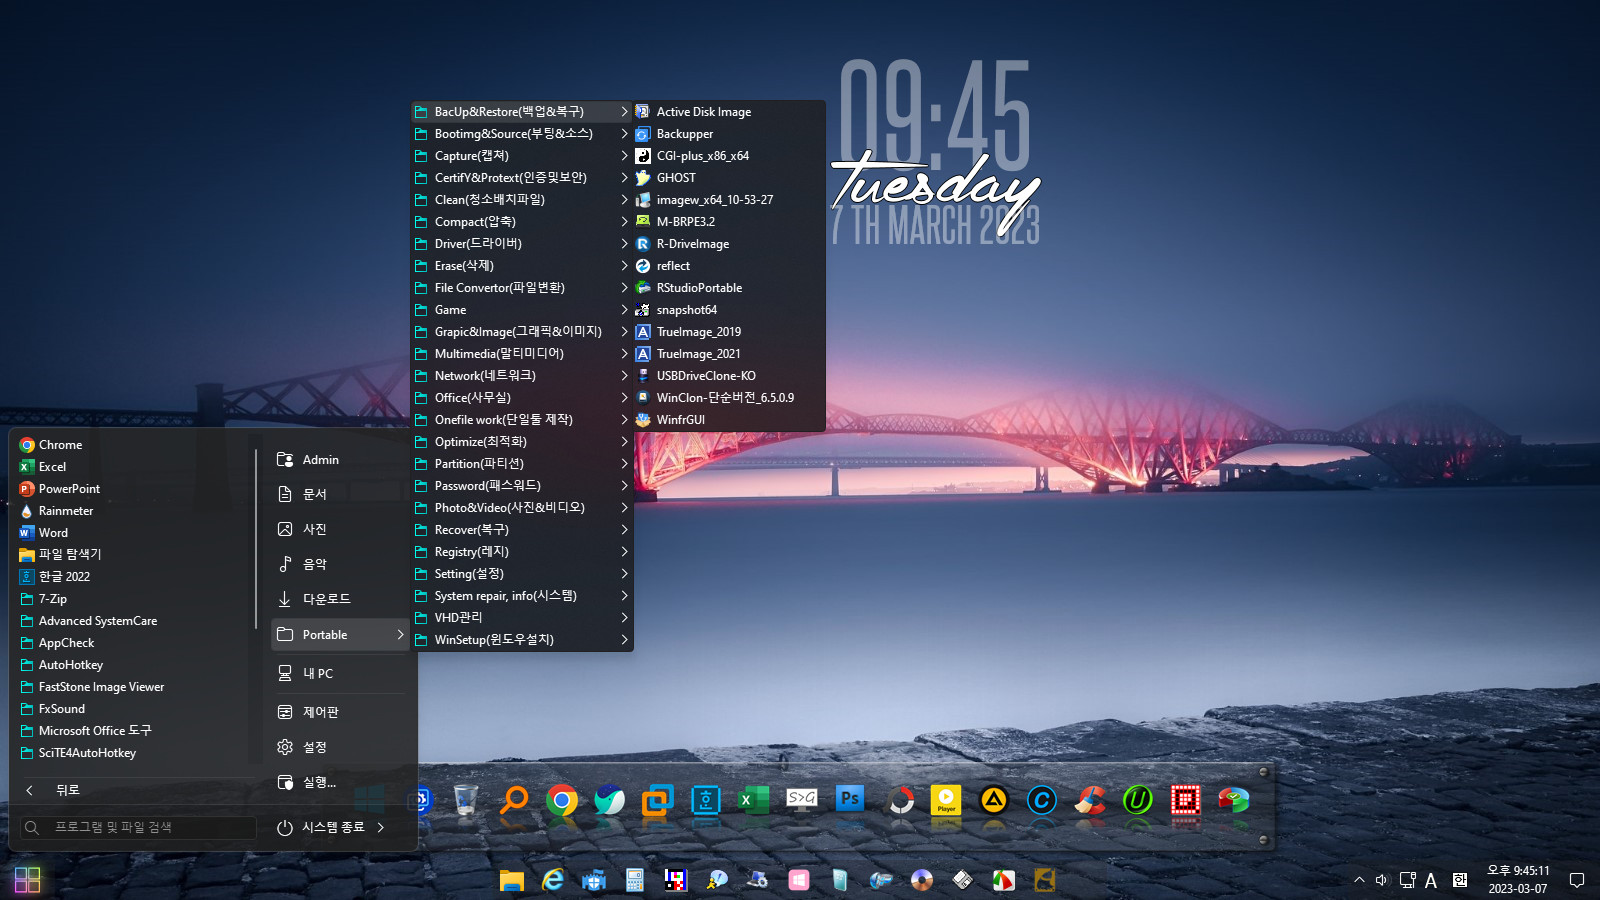The height and width of the screenshot is (900, 1600).
Task: Open the yellow Player app in dock
Action: 946,800
